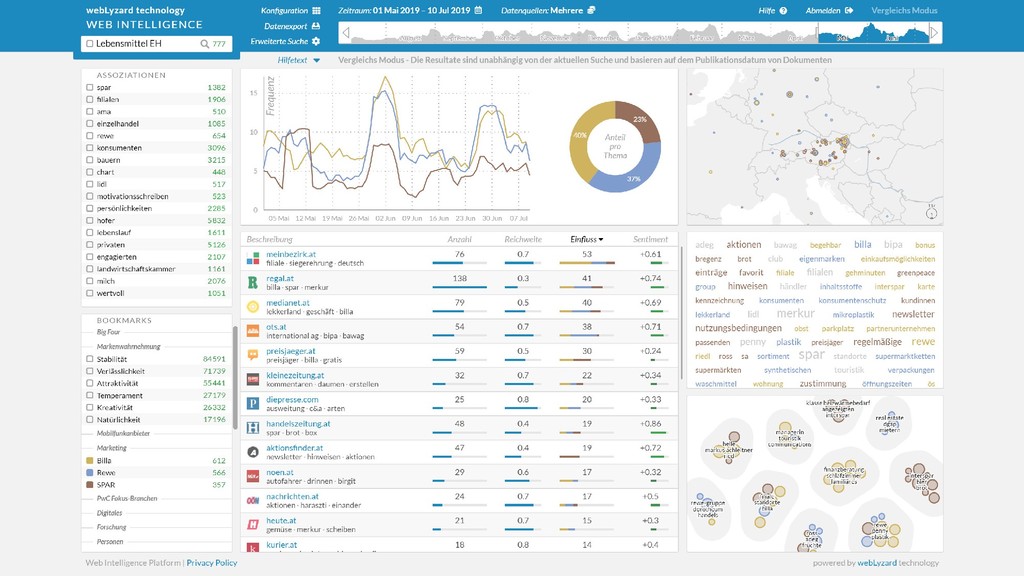1024x576 pixels.
Task: Click the SPAR color swatch
Action: pyautogui.click(x=89, y=485)
